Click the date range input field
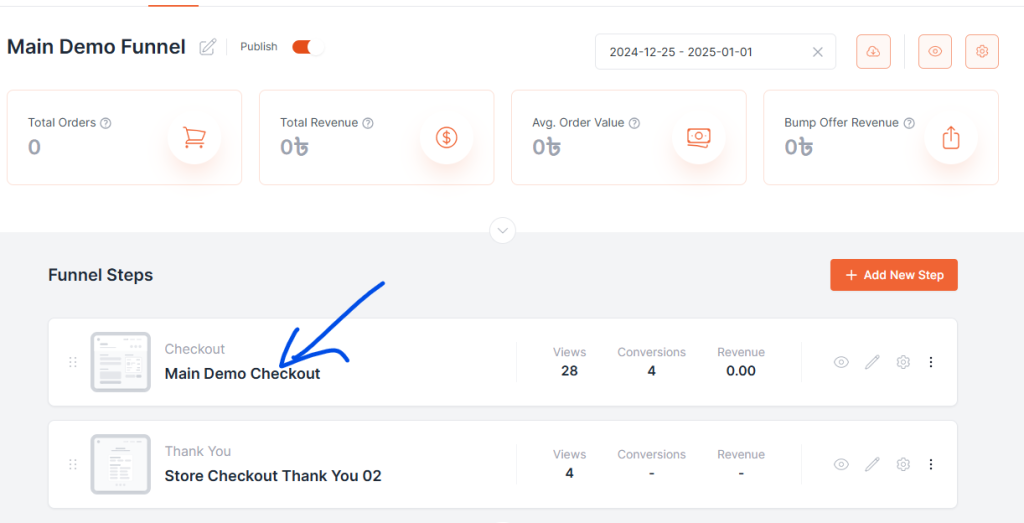1024x523 pixels. 700,52
